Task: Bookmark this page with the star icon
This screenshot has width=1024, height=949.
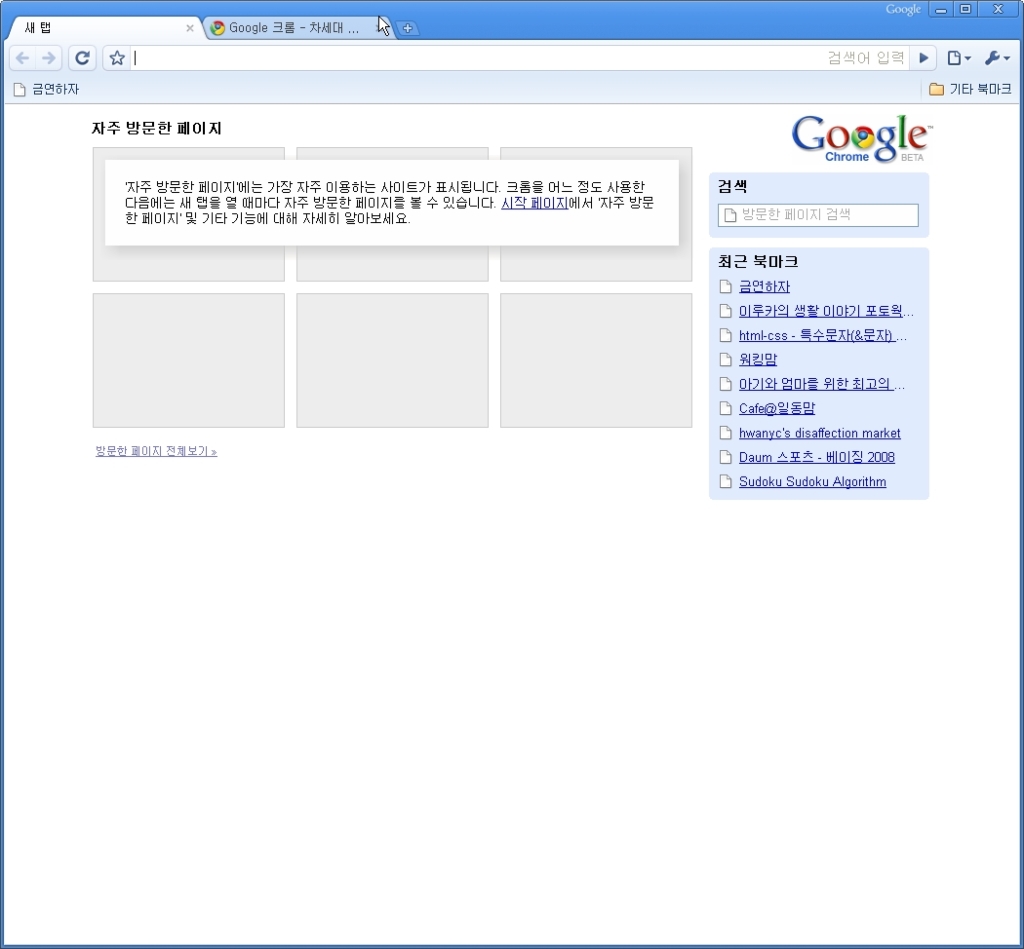Action: (117, 58)
